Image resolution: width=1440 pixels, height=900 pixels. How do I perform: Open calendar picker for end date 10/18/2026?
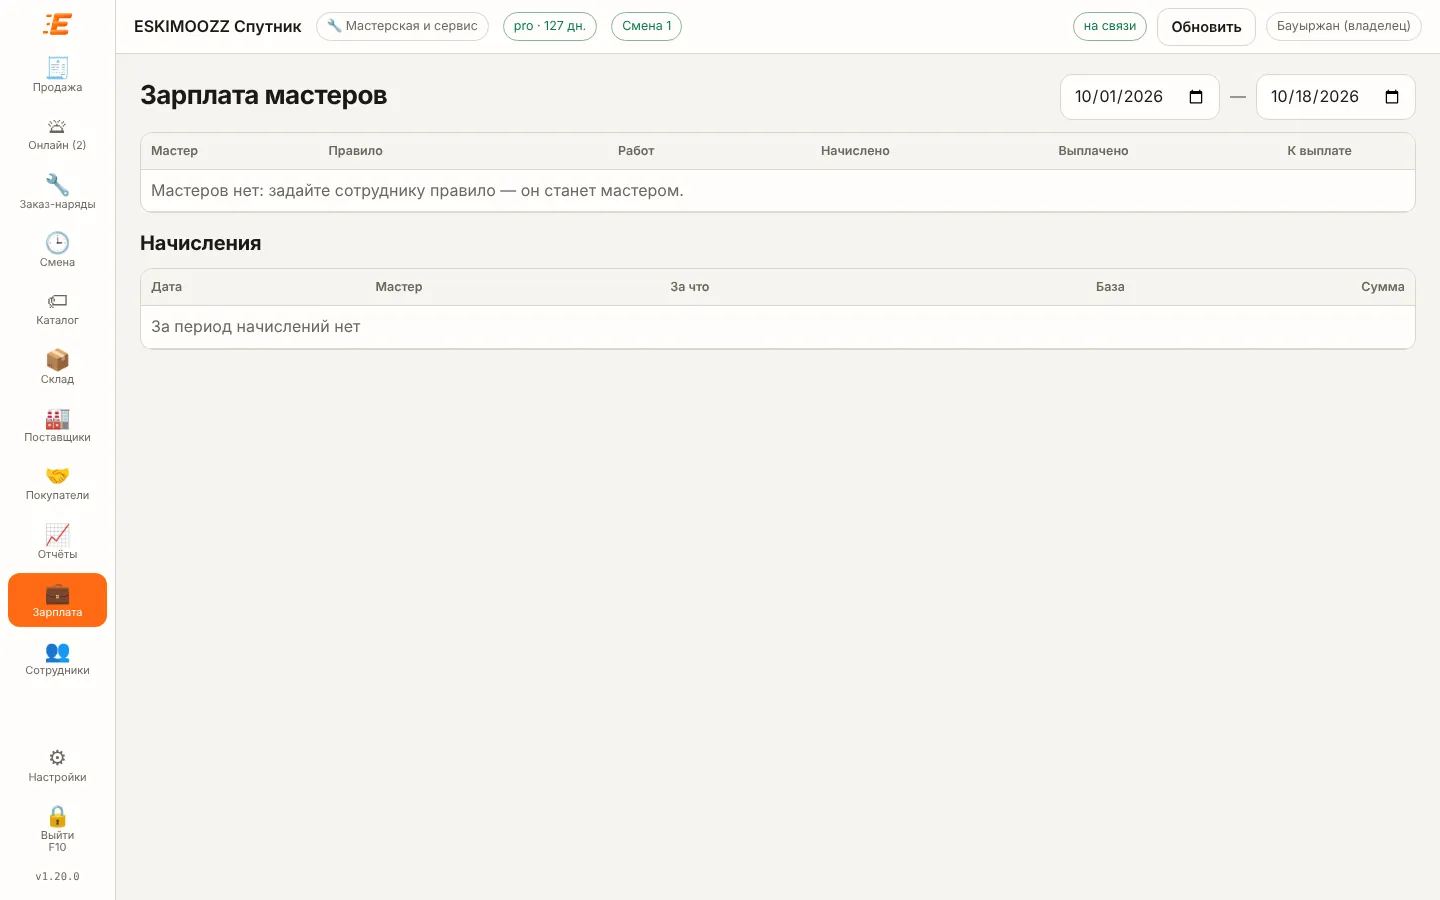click(1392, 97)
